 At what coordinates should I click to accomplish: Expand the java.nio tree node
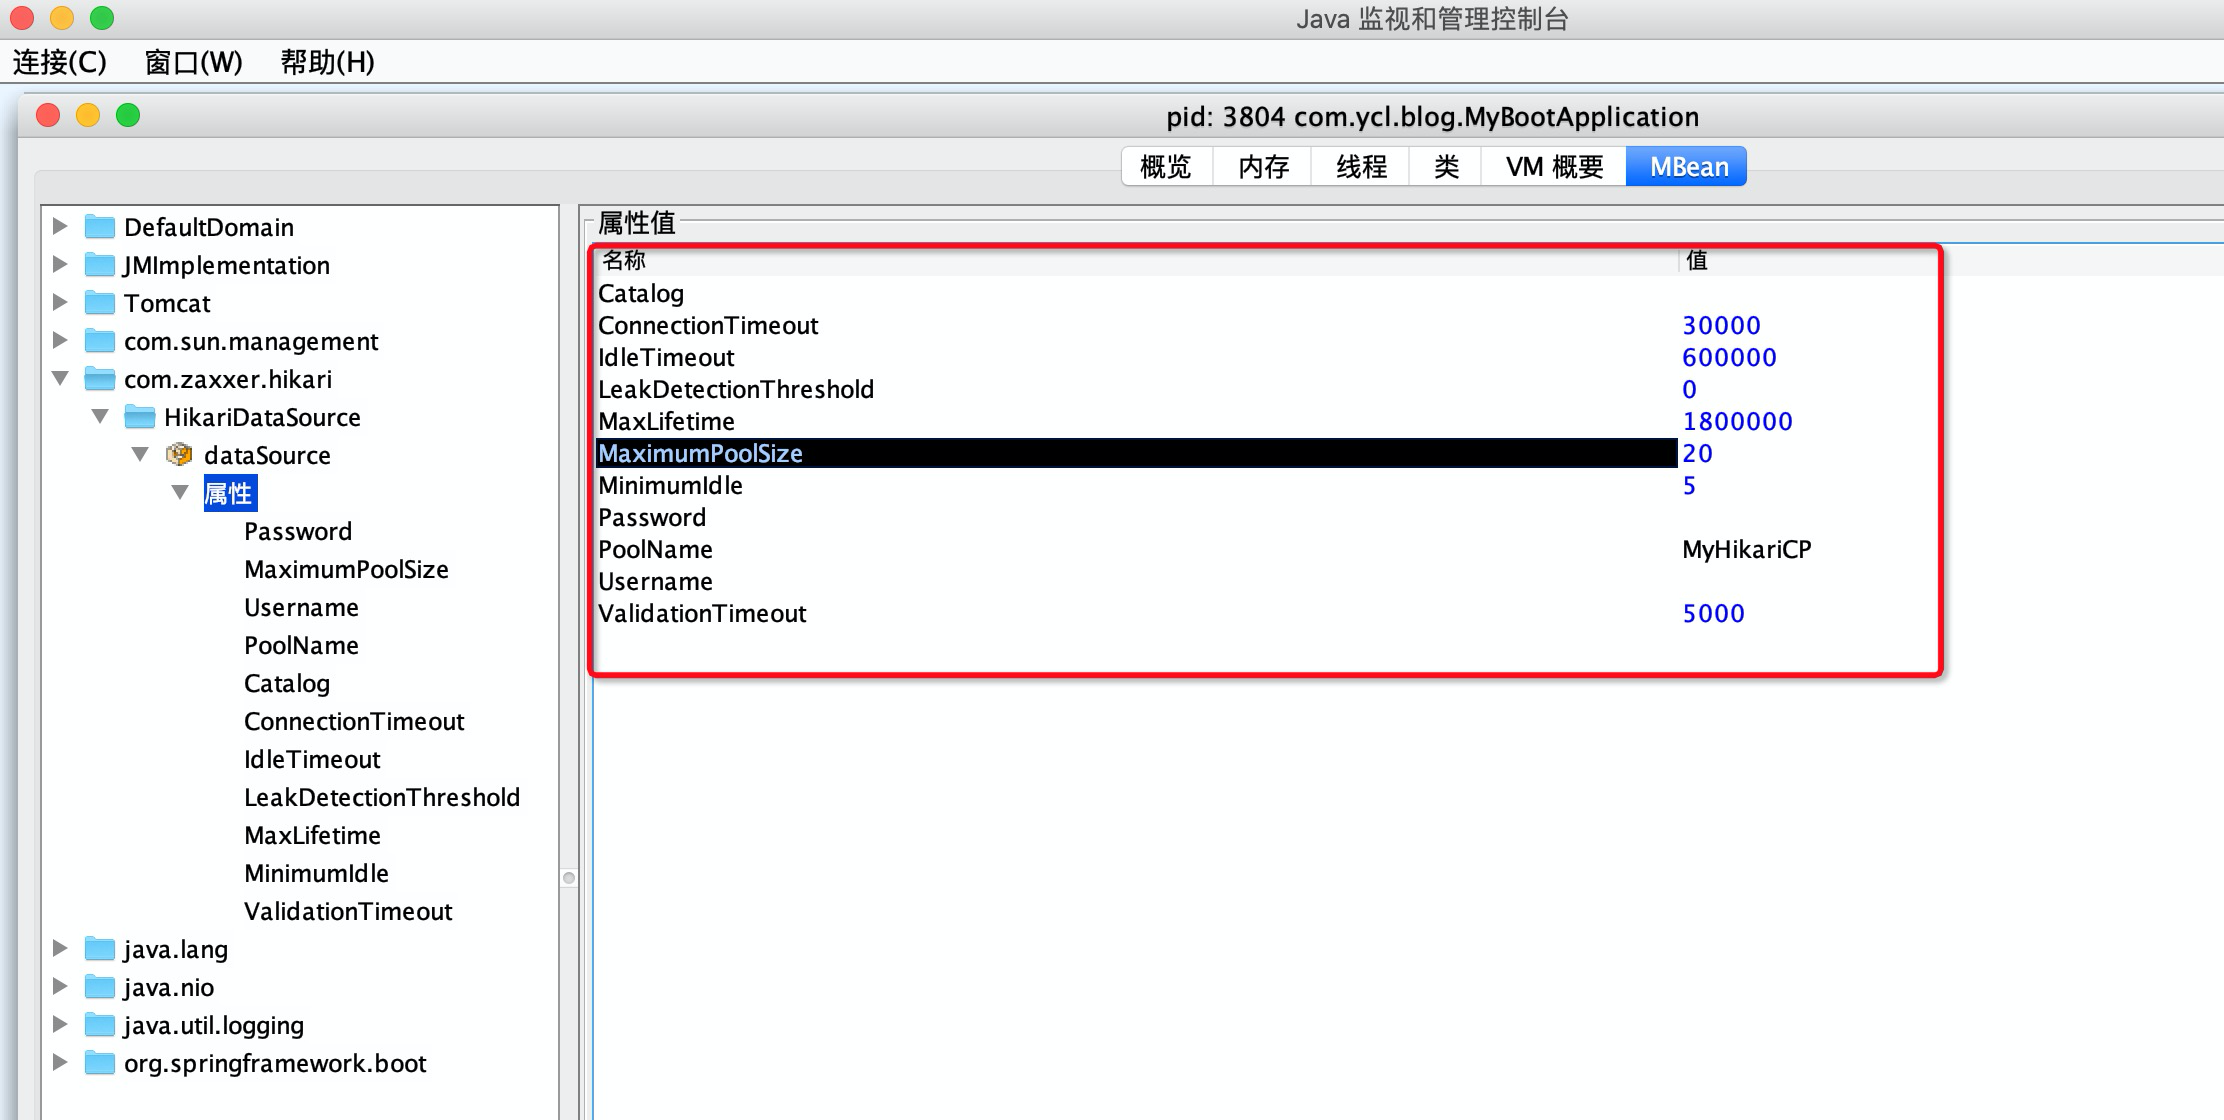pos(60,987)
